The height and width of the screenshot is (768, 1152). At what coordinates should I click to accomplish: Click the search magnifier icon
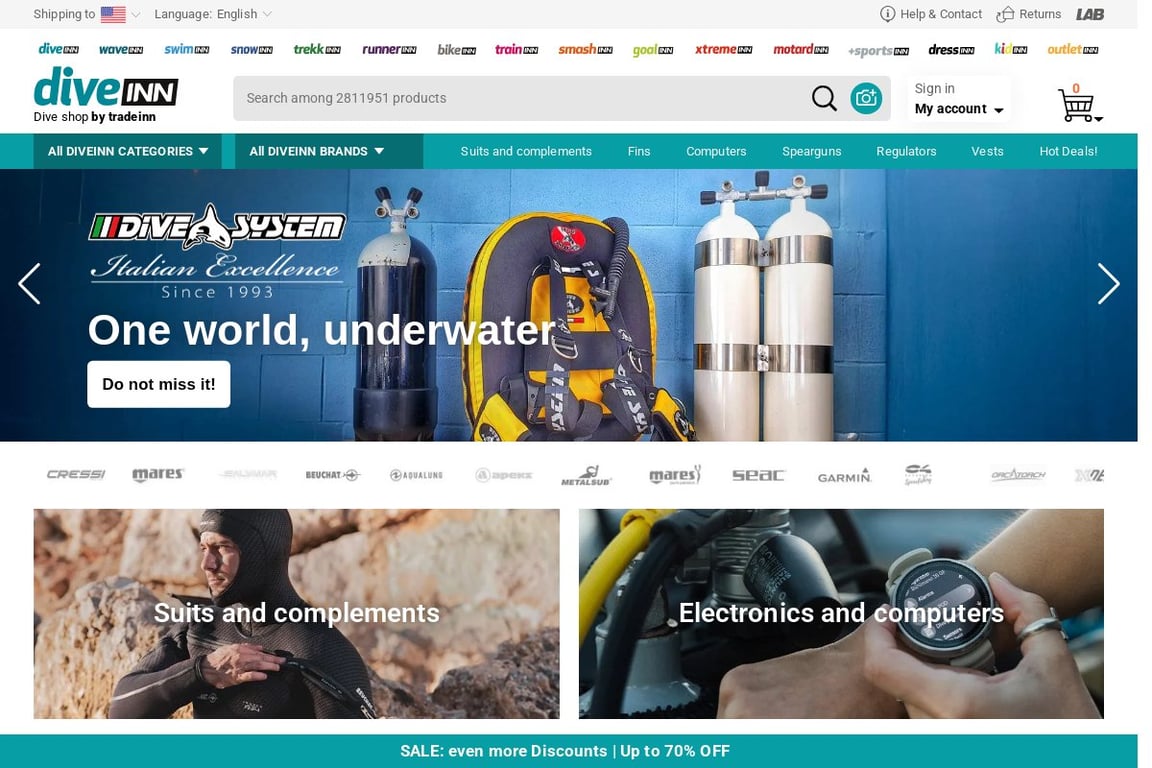coord(824,98)
